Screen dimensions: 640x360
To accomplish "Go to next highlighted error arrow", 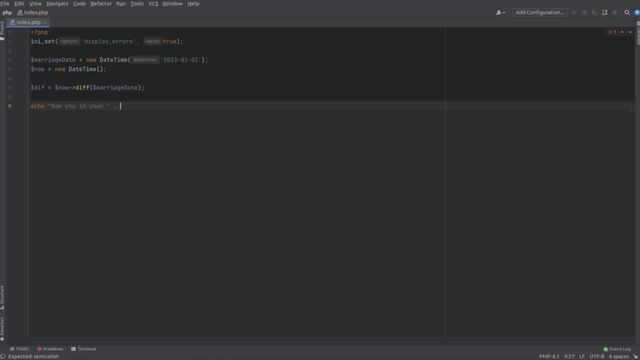I will pyautogui.click(x=630, y=32).
